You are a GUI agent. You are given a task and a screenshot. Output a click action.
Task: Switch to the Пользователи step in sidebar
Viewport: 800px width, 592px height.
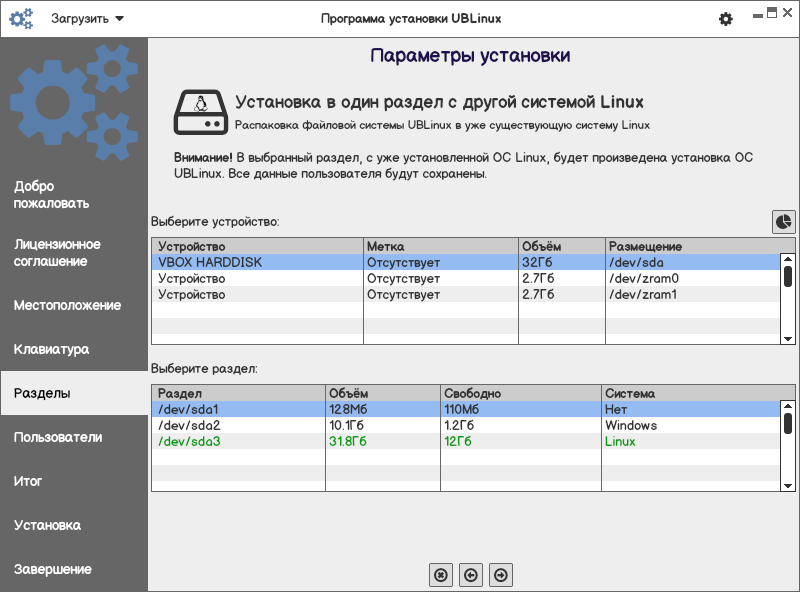[x=58, y=437]
